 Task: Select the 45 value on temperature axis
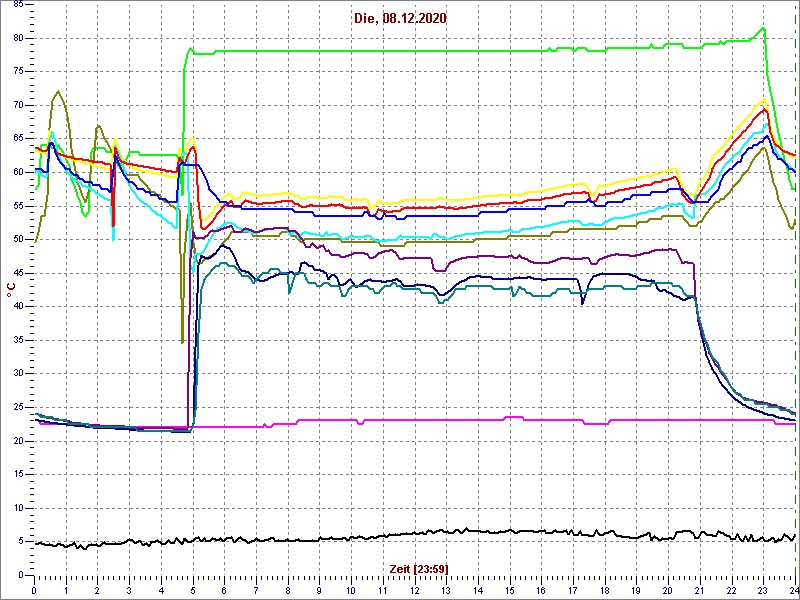point(18,273)
